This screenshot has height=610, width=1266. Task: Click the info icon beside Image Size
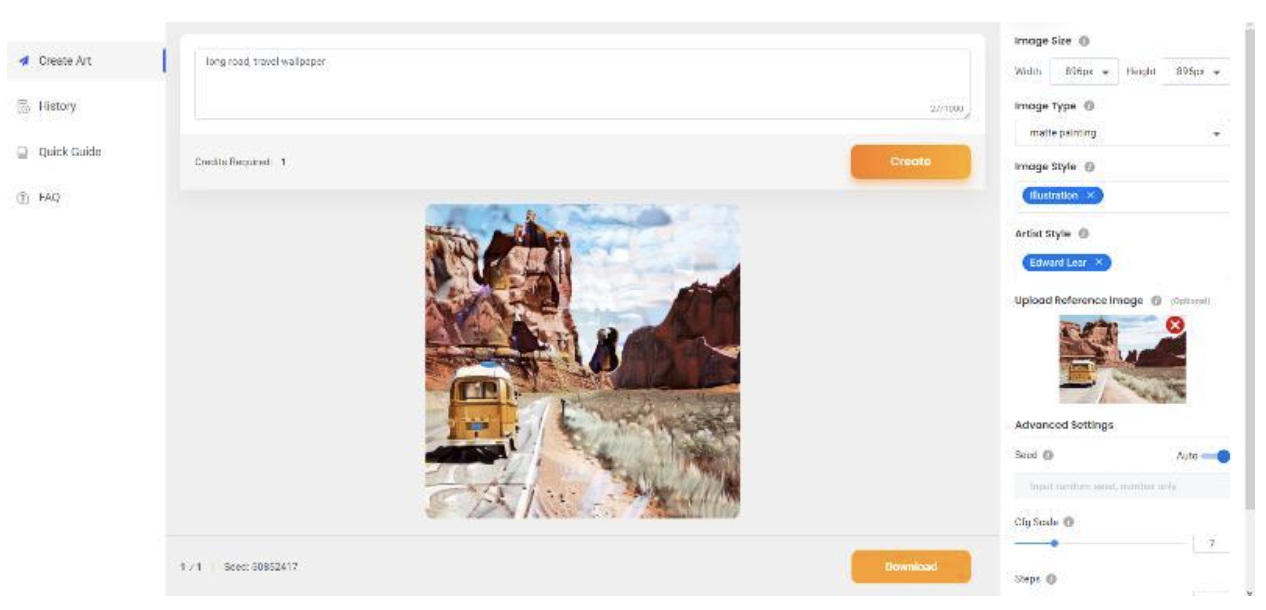[x=1084, y=42]
